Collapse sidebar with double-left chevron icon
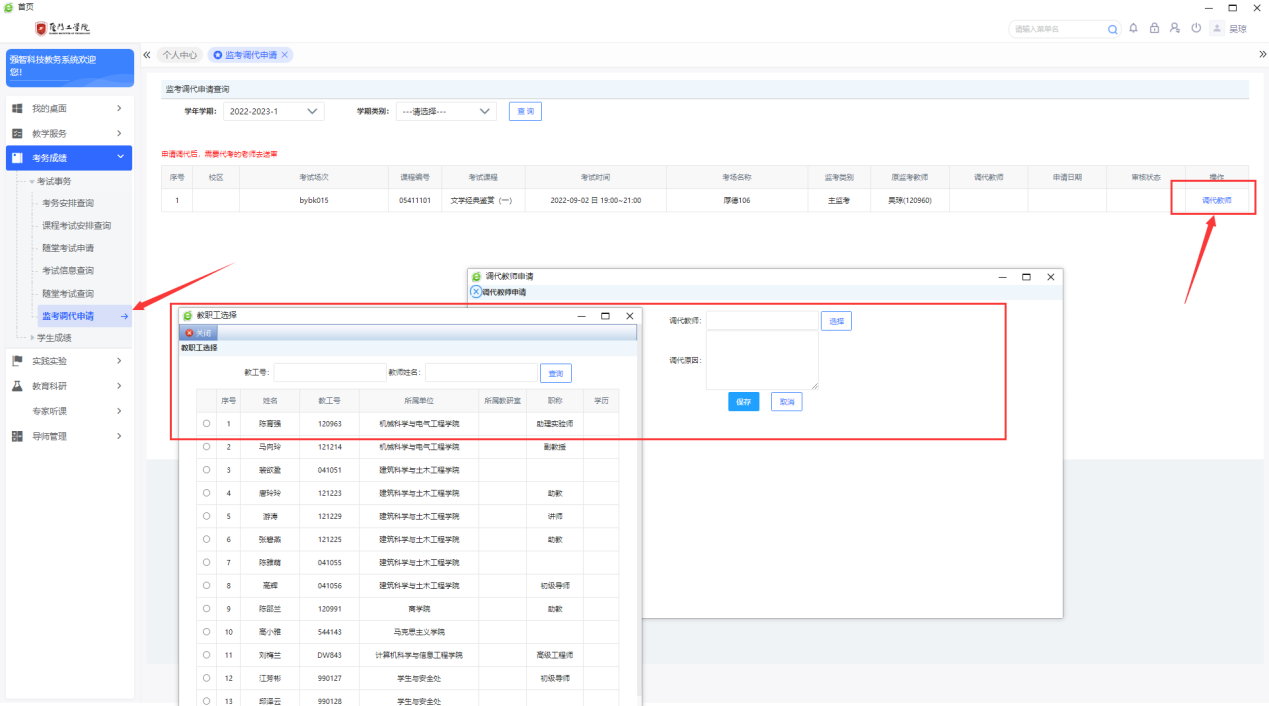 pos(147,55)
